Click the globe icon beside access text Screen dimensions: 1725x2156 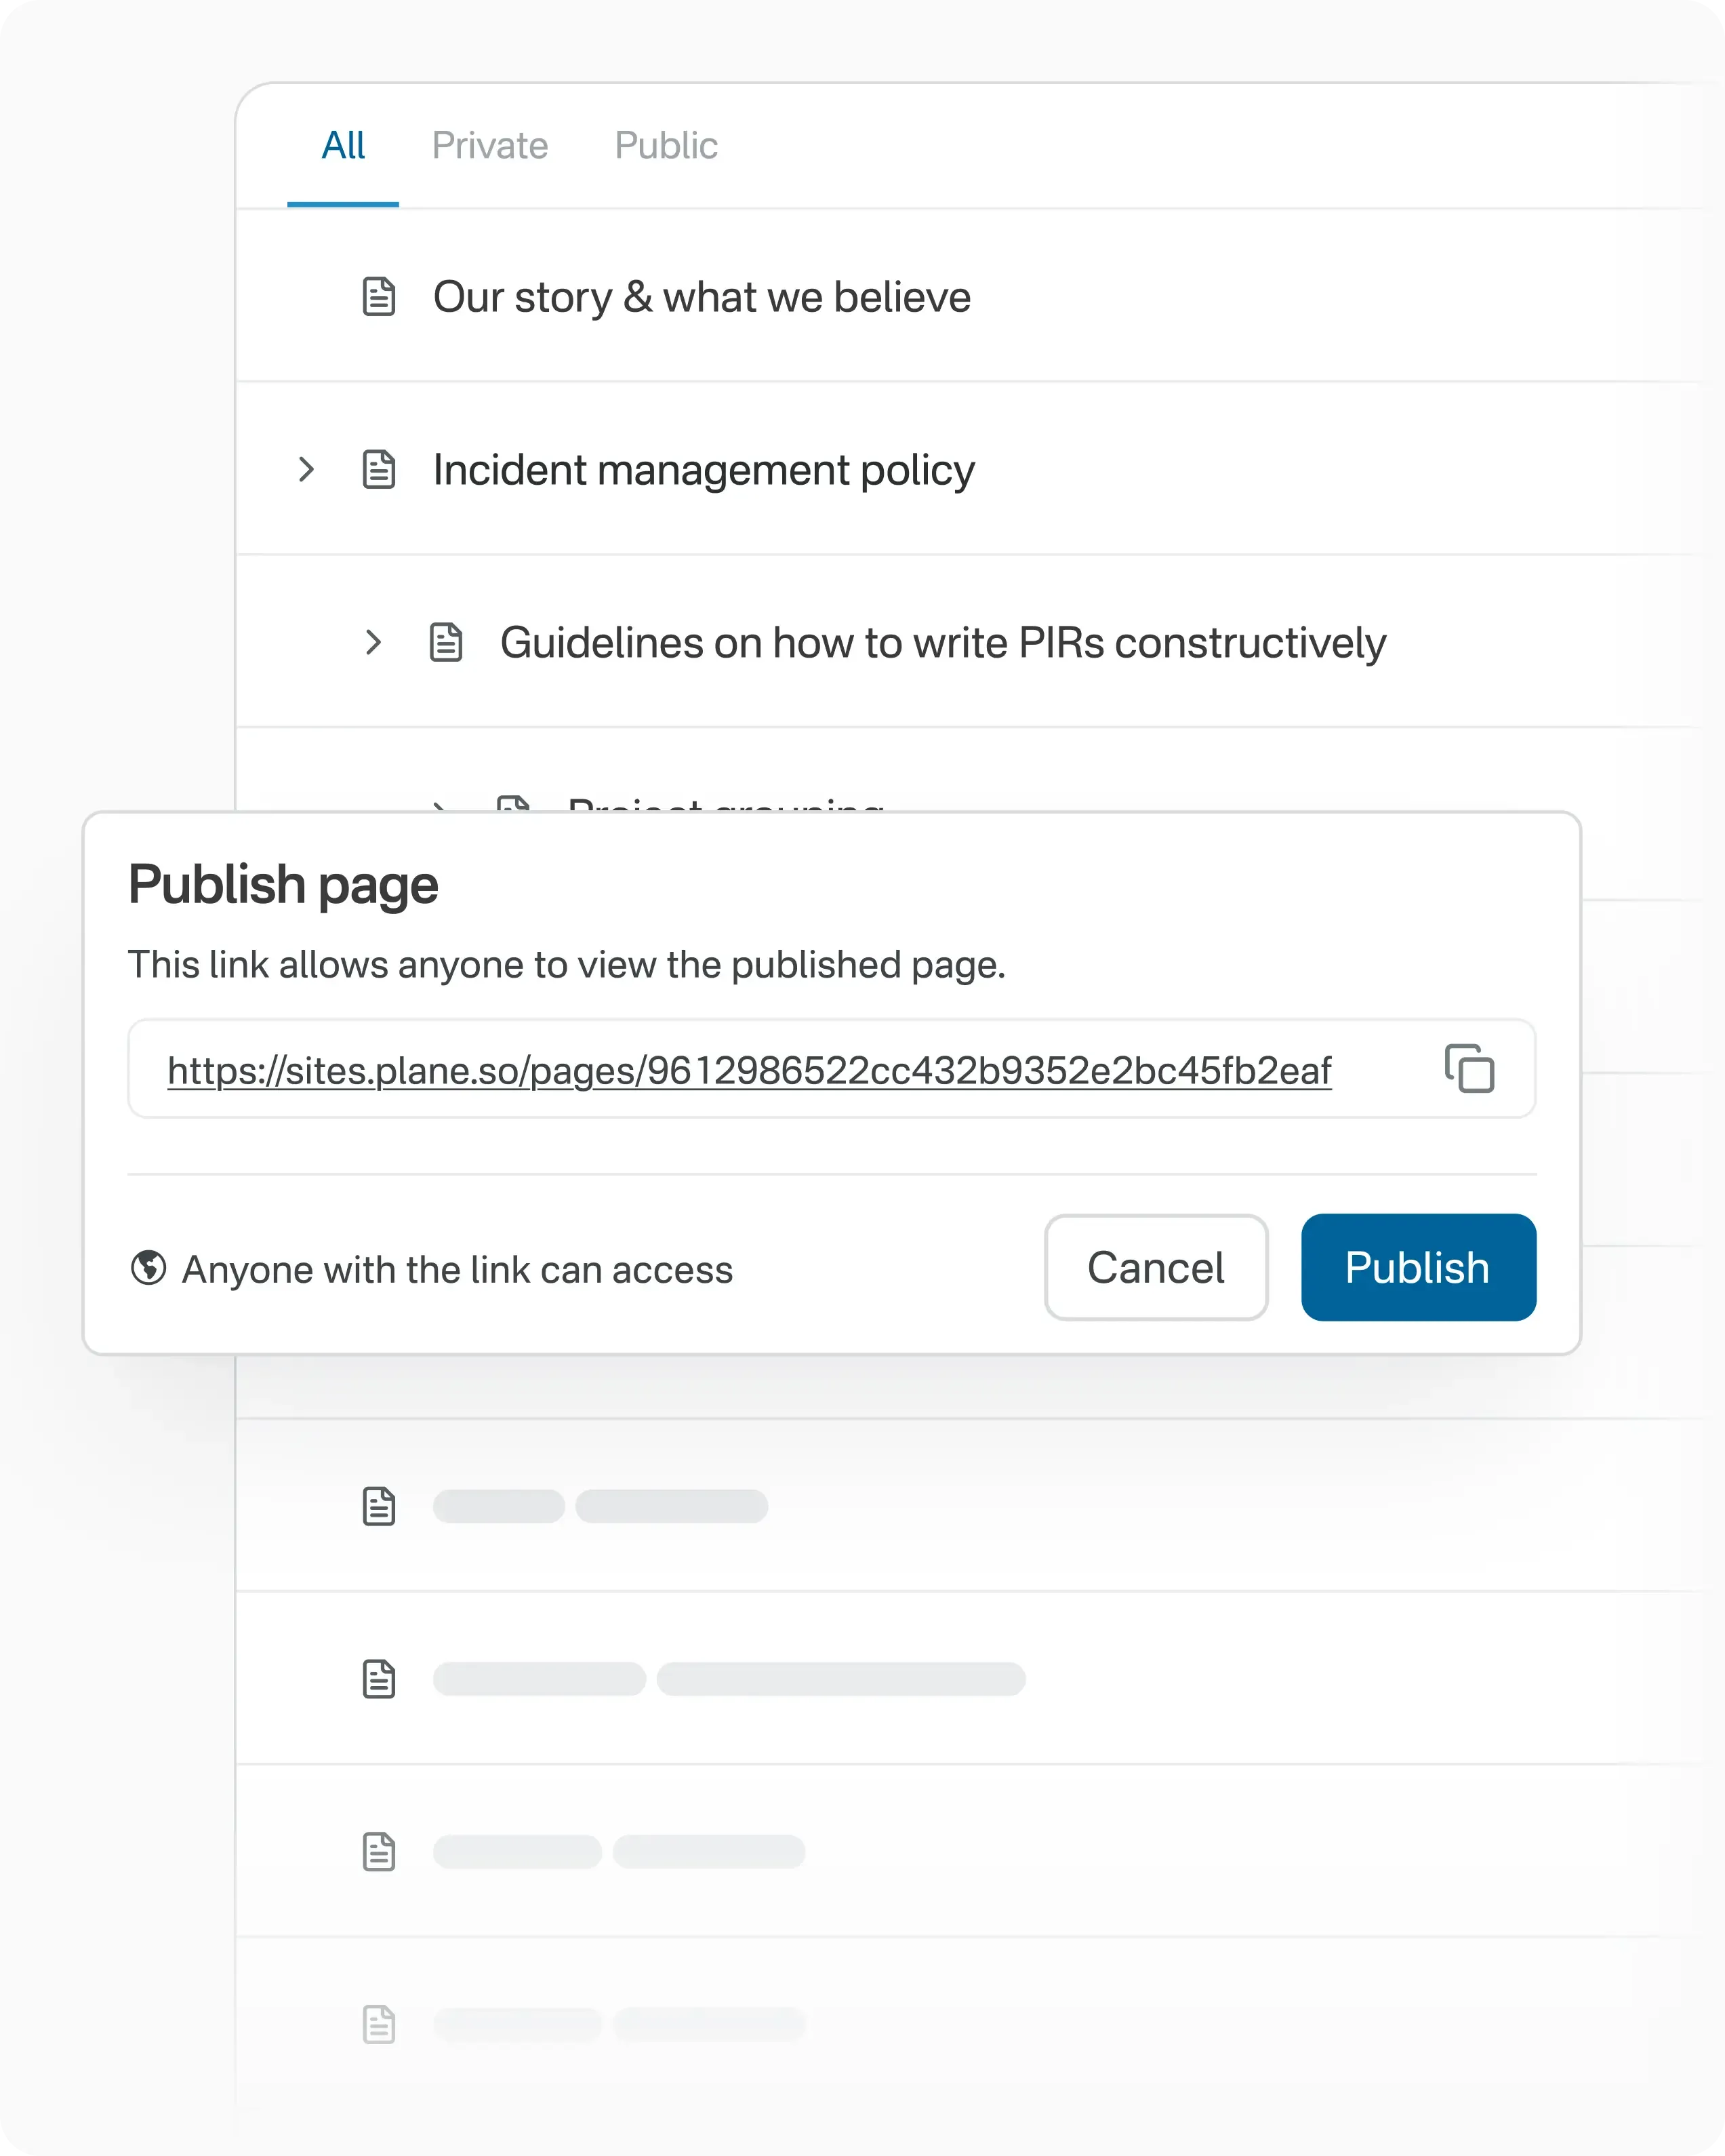tap(149, 1268)
